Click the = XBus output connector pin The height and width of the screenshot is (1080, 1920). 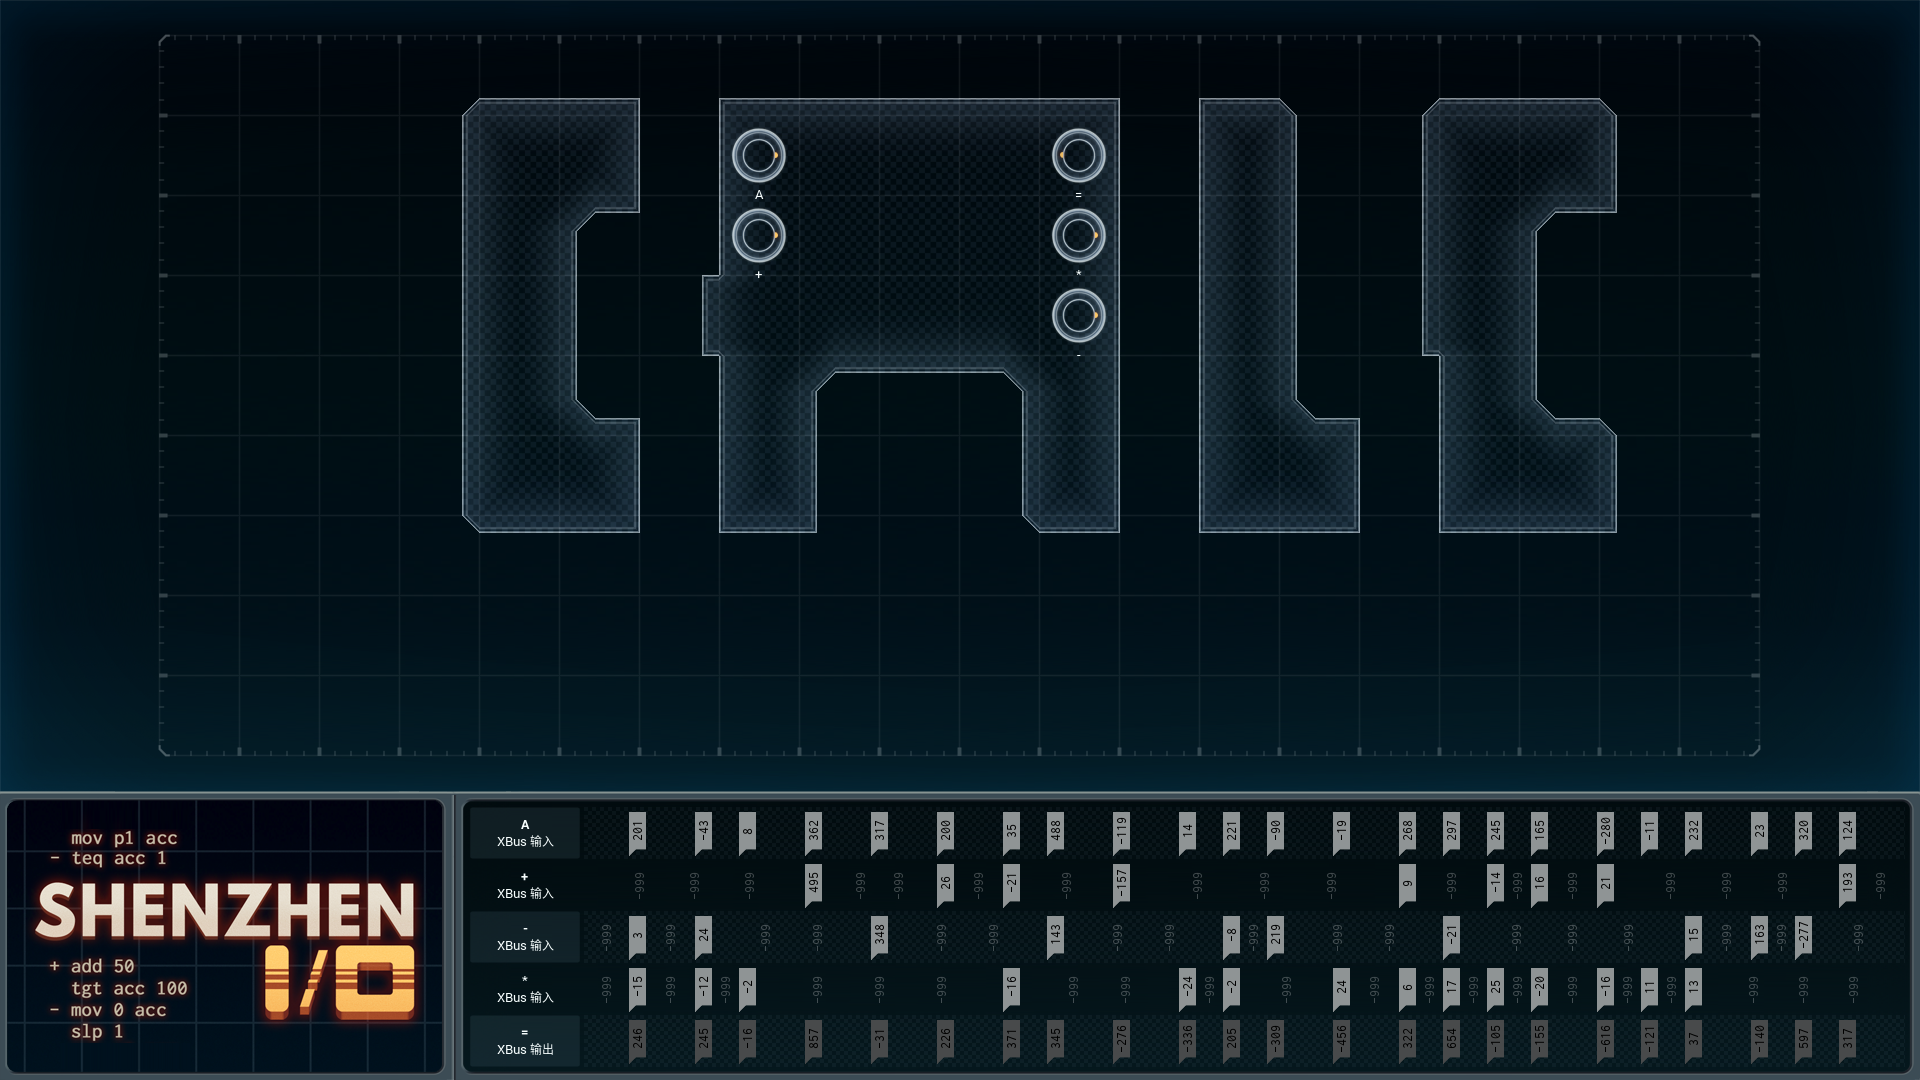[1078, 155]
